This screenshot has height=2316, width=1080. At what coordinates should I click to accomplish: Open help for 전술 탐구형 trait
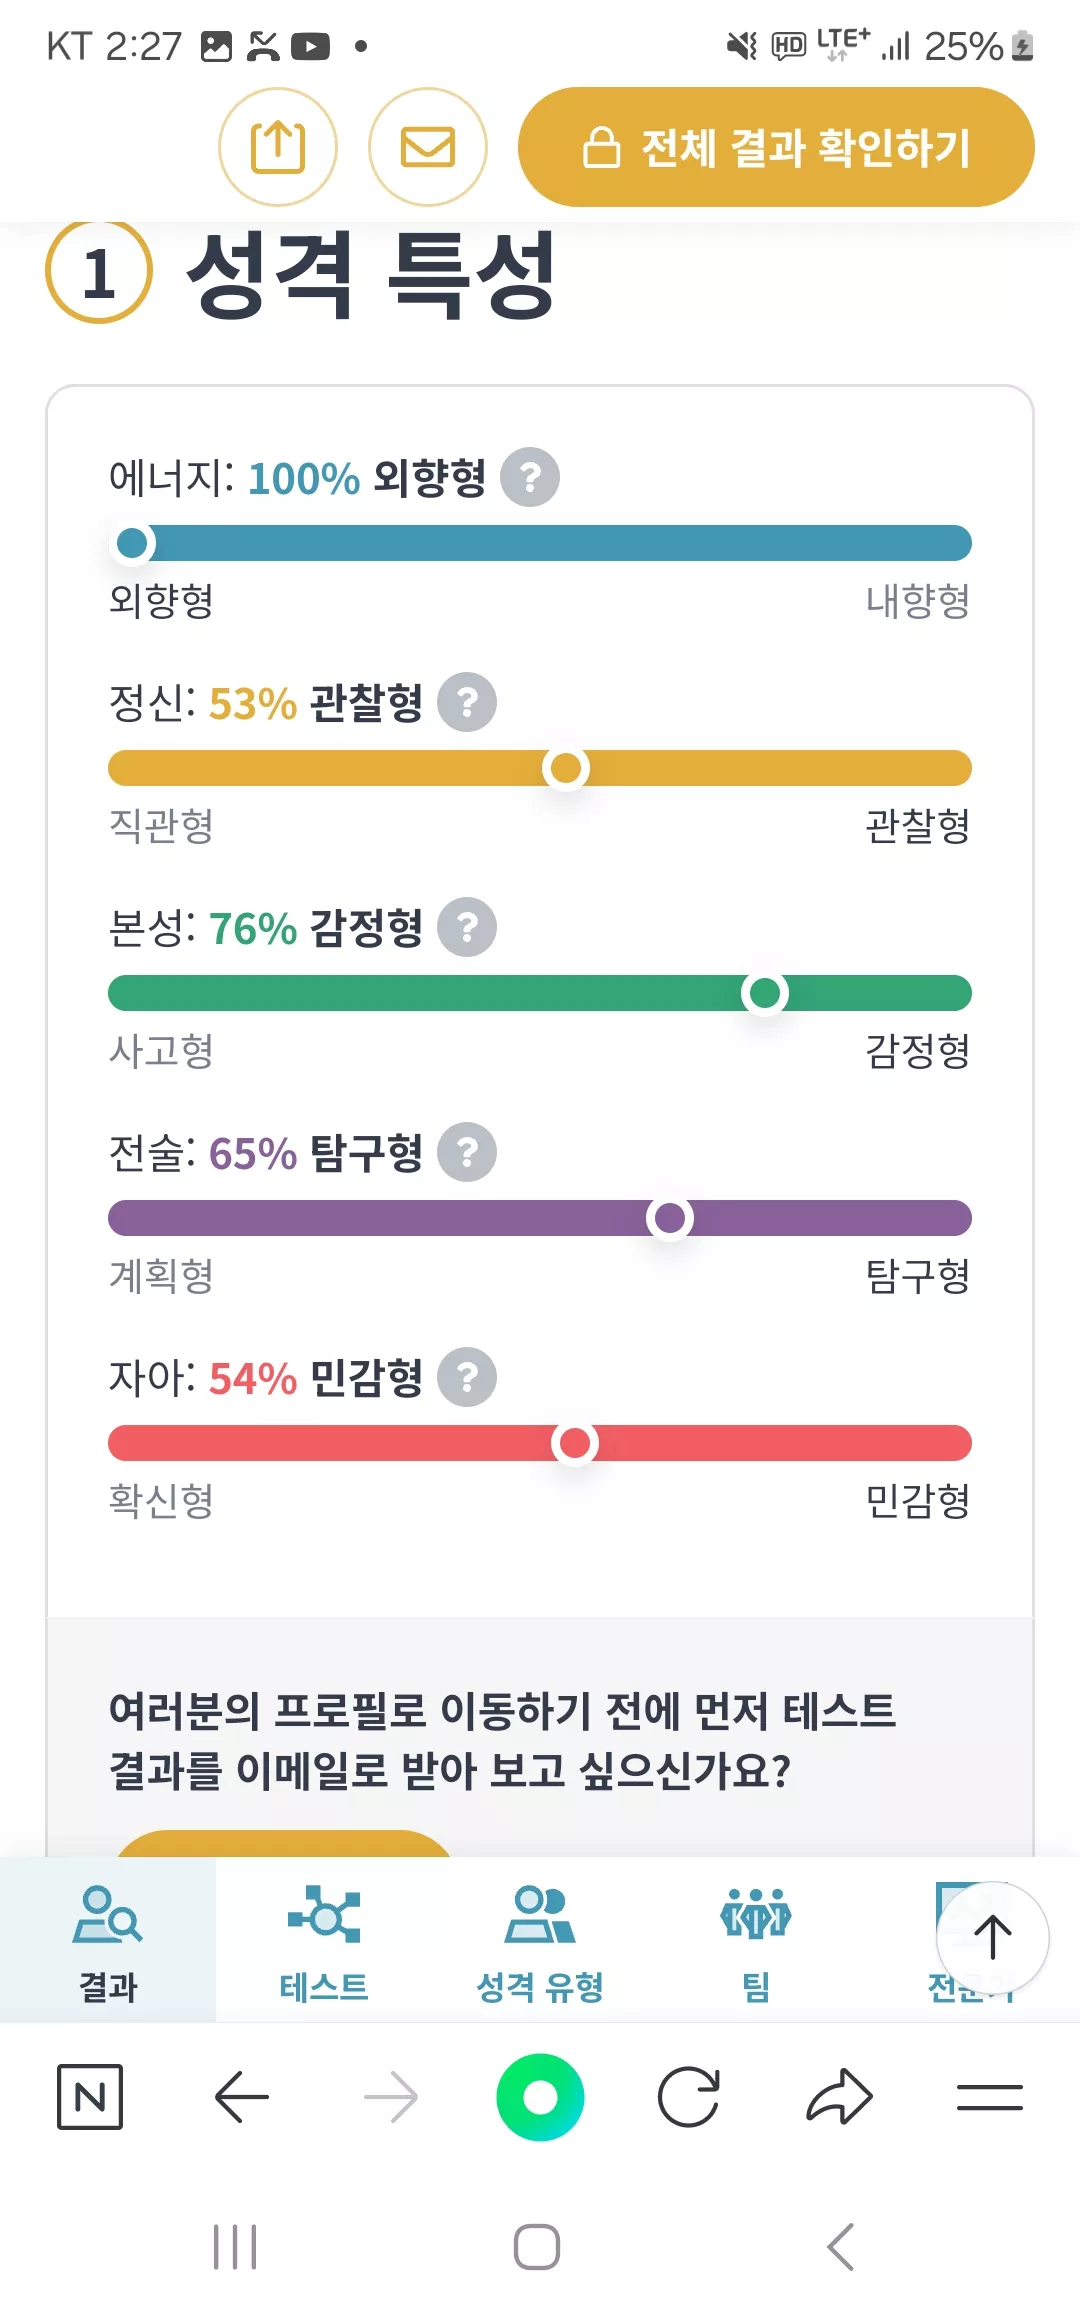(467, 1152)
